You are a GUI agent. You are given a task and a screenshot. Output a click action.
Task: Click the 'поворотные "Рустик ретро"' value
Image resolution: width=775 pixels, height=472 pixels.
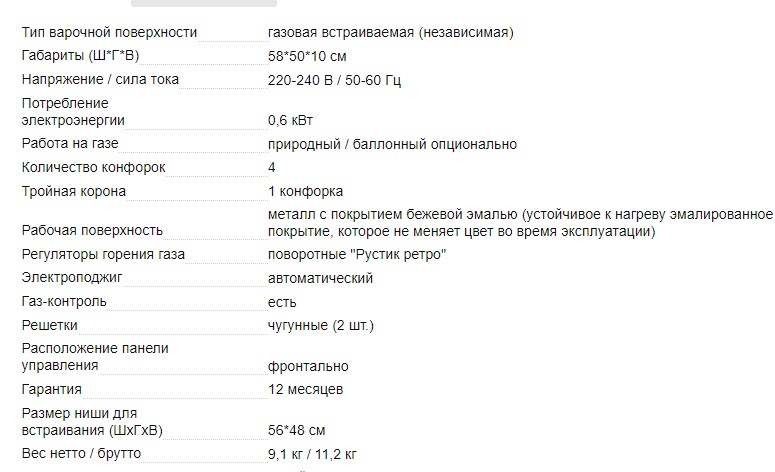pos(357,254)
